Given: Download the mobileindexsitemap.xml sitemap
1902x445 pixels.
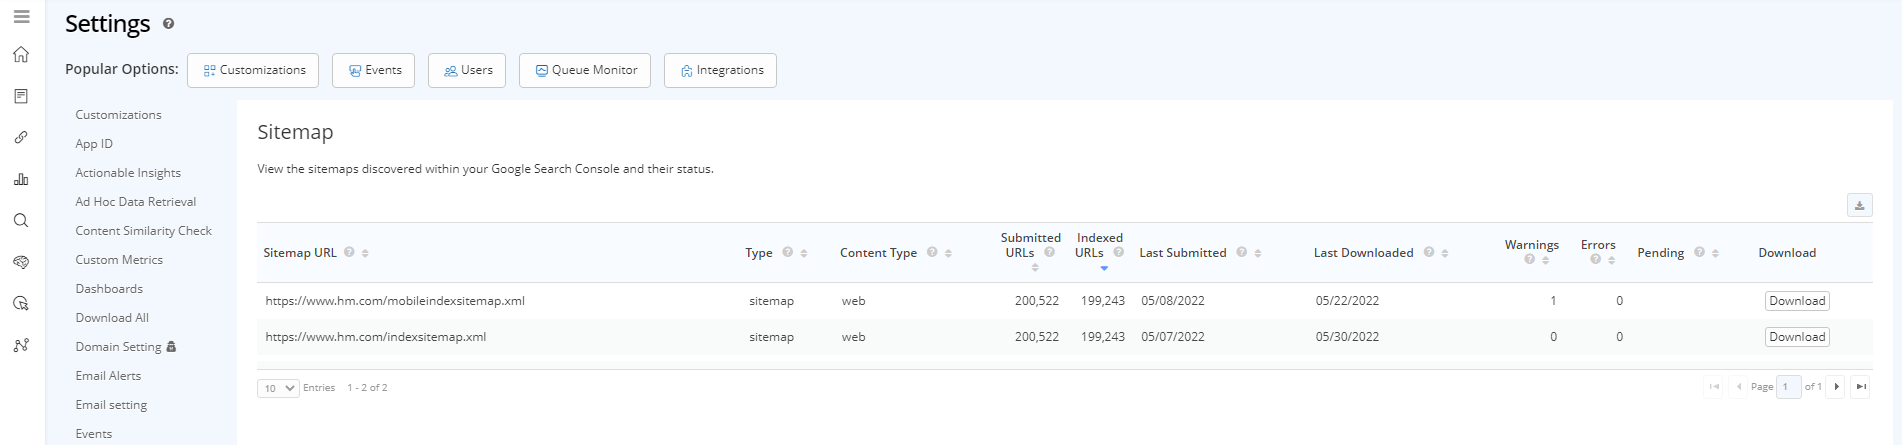Looking at the screenshot, I should [x=1796, y=301].
